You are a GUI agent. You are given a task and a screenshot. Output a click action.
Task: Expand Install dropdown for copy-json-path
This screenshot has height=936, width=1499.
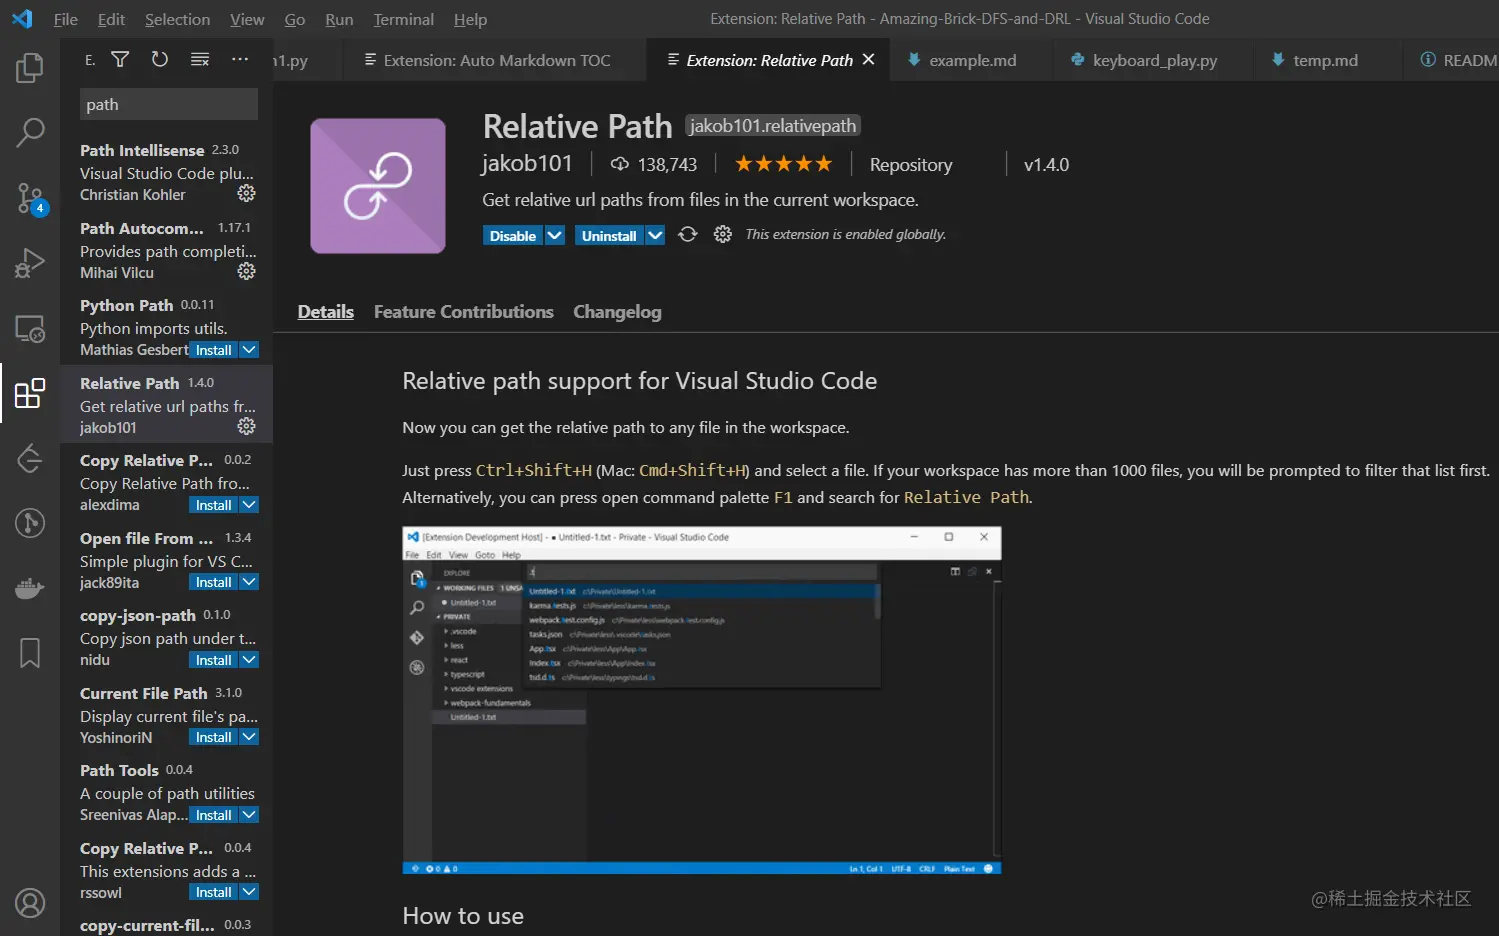(x=250, y=660)
